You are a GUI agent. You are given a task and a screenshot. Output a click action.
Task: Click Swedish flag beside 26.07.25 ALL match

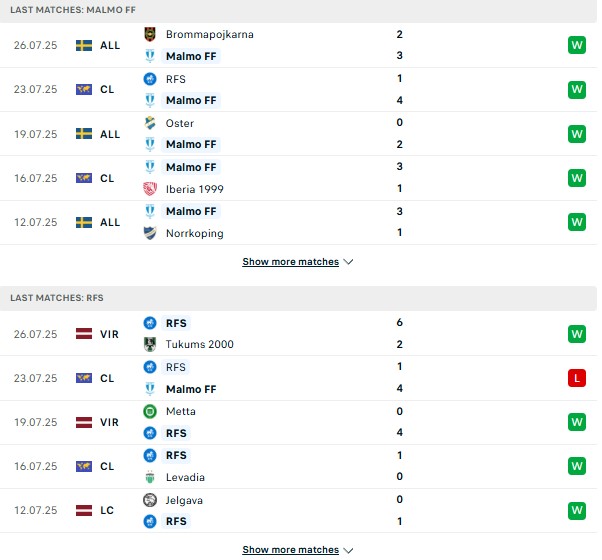pyautogui.click(x=84, y=45)
